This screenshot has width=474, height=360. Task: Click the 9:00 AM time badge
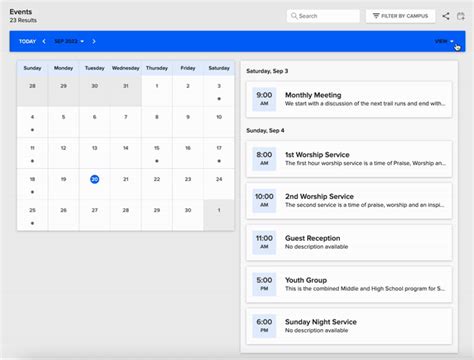(264, 99)
